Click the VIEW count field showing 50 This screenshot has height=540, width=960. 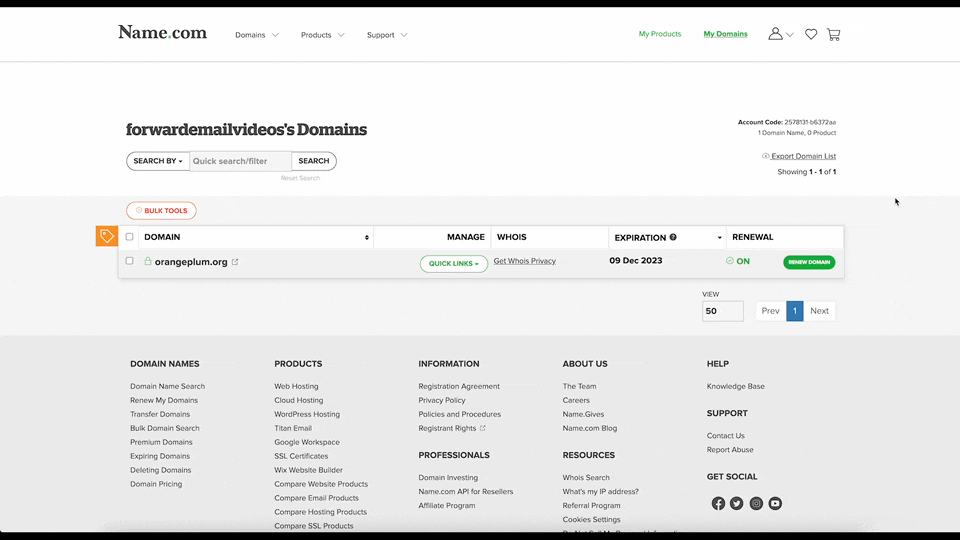[x=723, y=311]
